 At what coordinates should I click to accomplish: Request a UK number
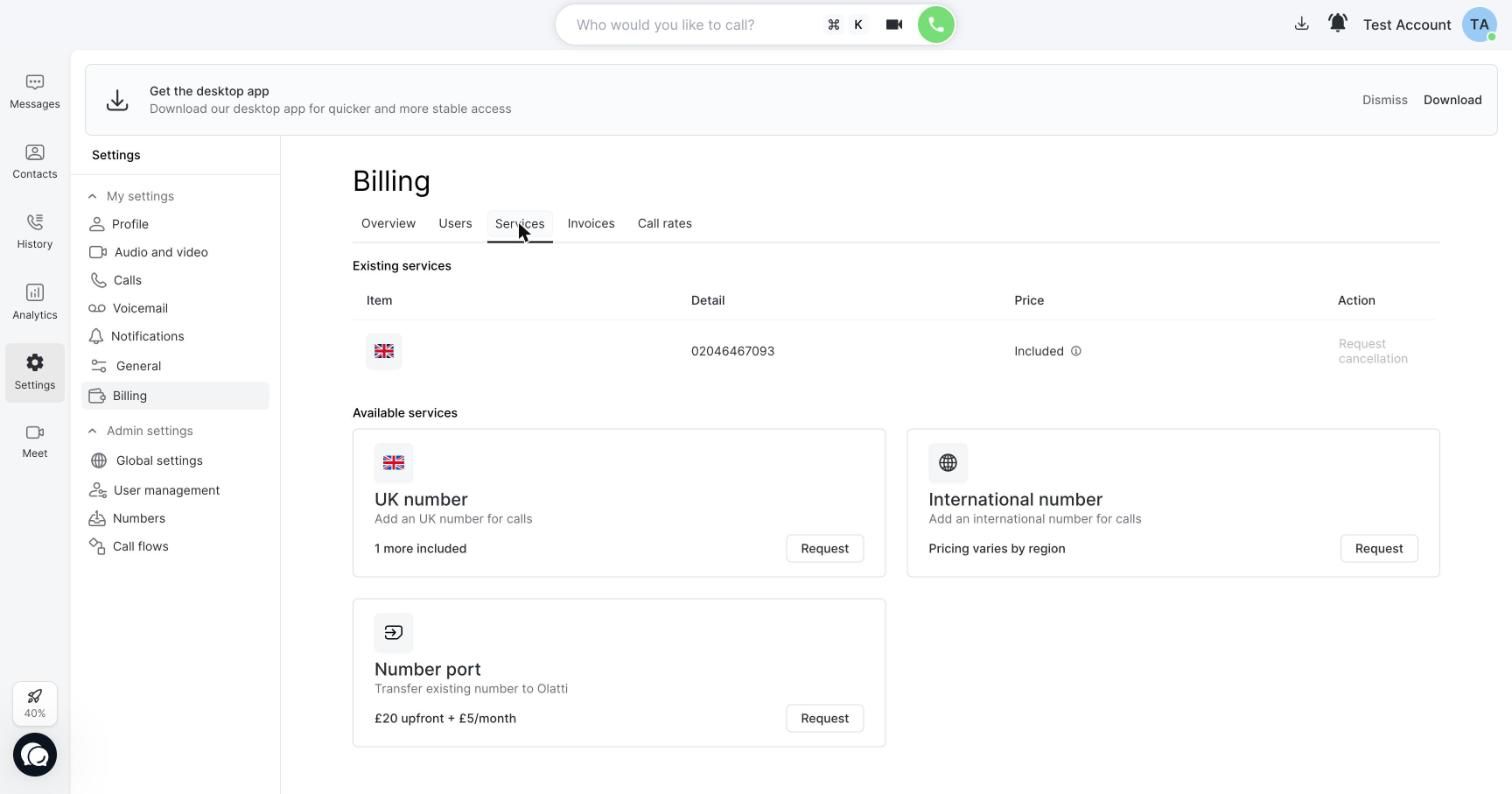(825, 549)
